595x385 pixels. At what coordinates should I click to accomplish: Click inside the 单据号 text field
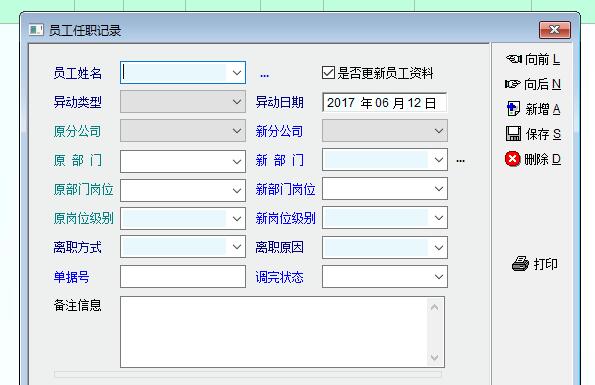[183, 277]
